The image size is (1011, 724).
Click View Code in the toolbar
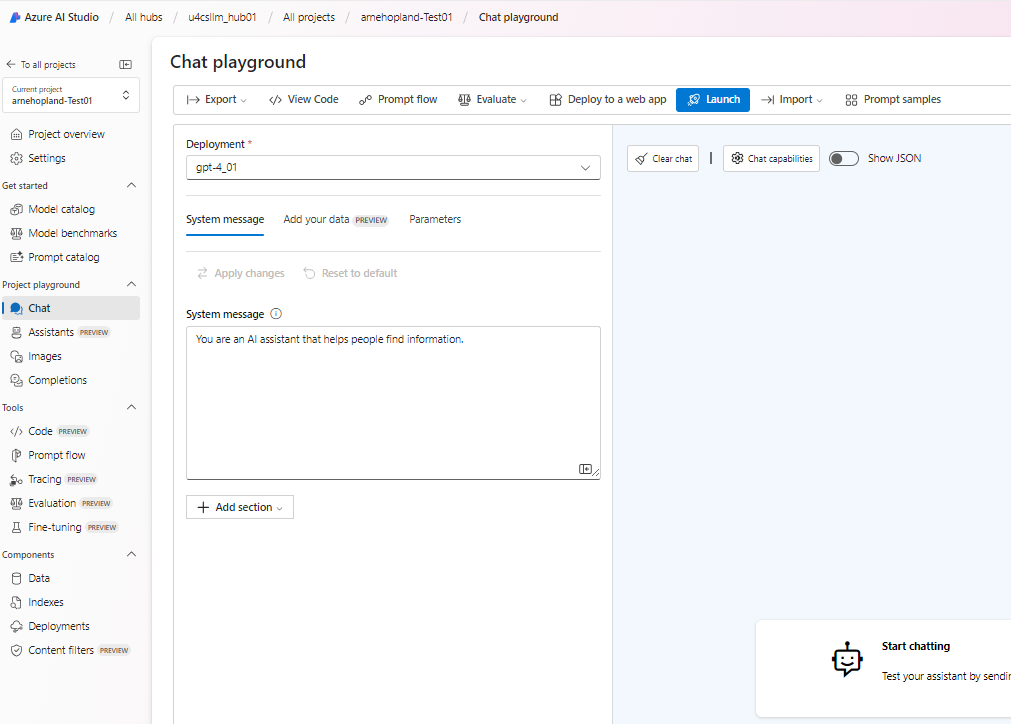click(304, 99)
